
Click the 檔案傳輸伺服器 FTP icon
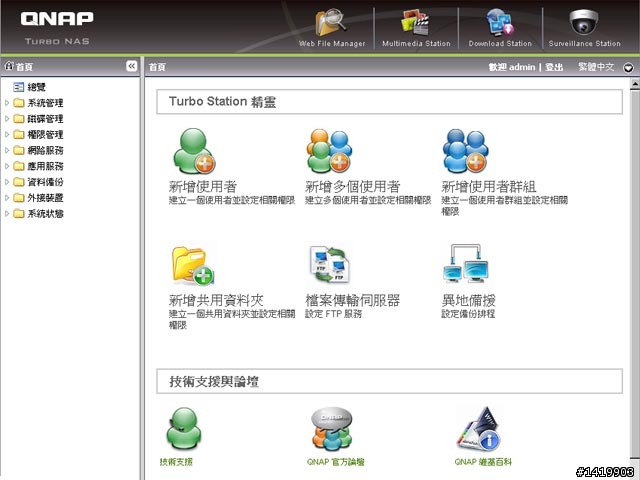click(x=329, y=264)
